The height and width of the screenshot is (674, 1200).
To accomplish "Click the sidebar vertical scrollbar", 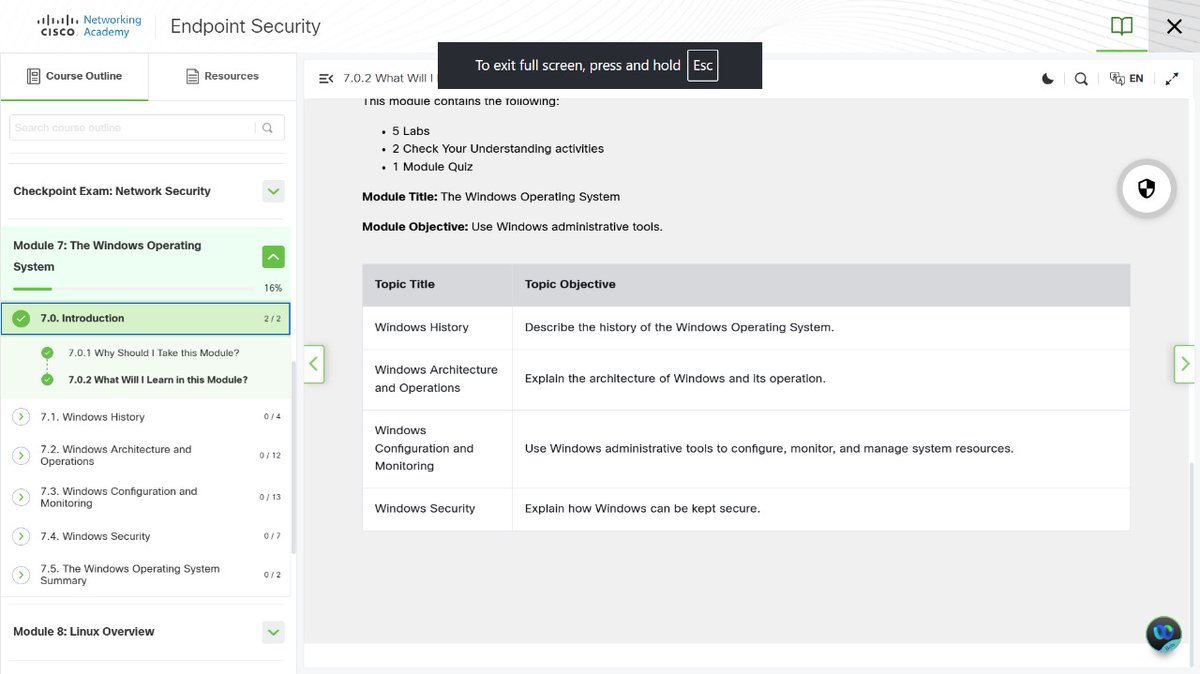I will (293, 458).
